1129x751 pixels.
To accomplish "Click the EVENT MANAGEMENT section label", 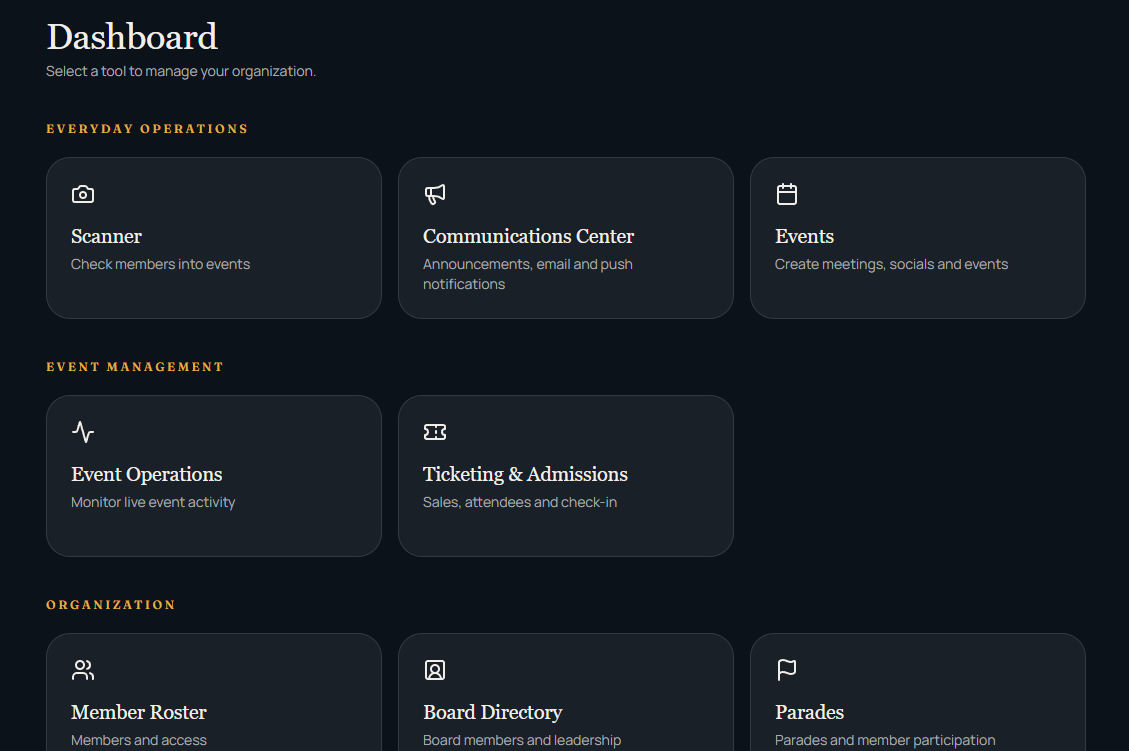I will point(135,367).
